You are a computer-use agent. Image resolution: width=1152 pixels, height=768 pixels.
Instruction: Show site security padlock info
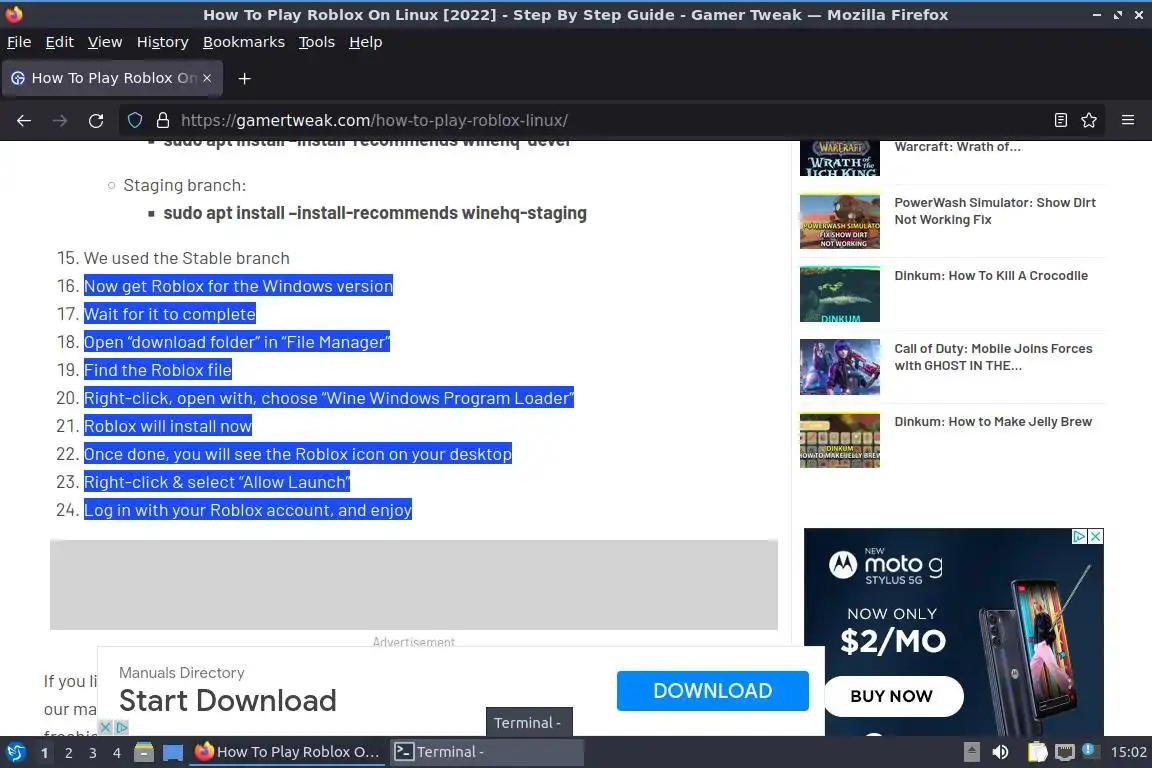click(x=162, y=121)
